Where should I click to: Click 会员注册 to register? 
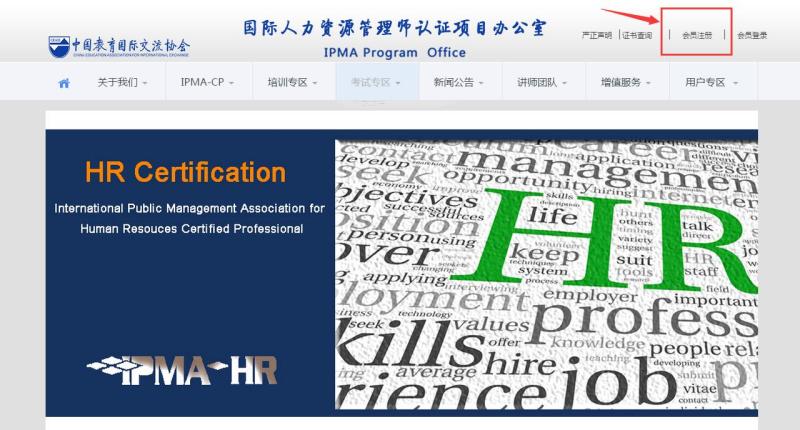point(697,35)
